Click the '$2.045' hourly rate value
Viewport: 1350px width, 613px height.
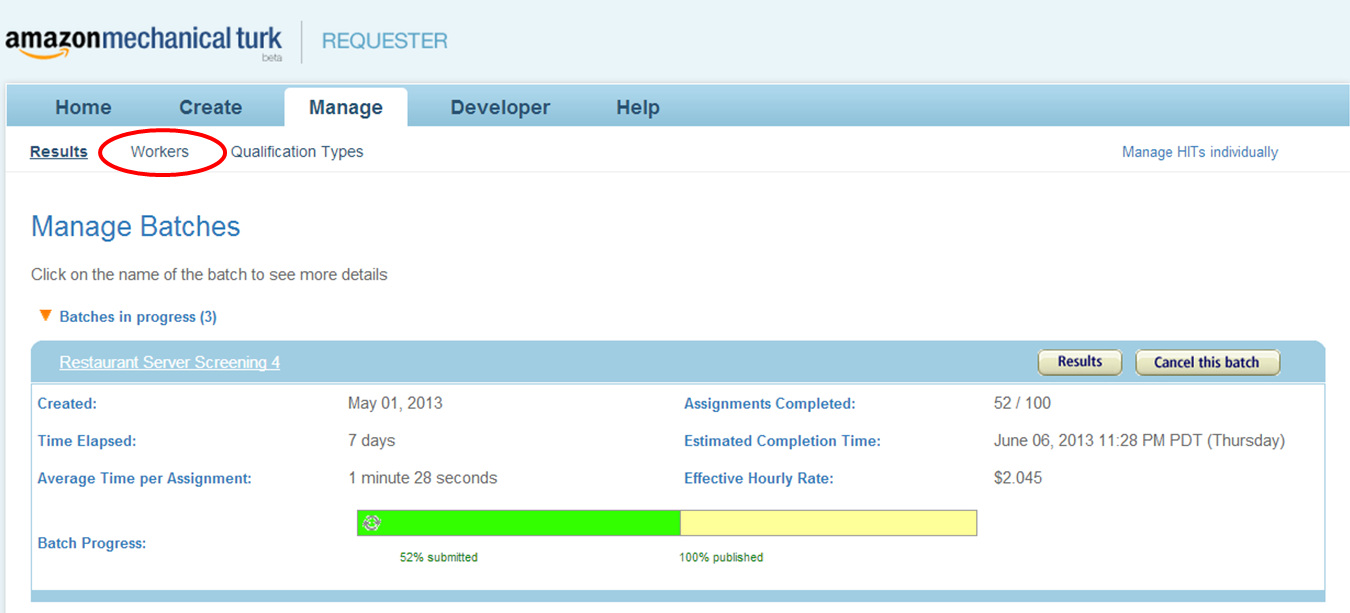click(1018, 478)
